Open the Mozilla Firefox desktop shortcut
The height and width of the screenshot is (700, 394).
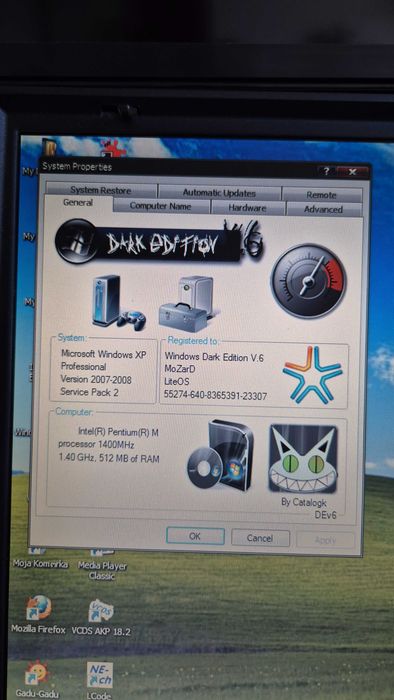click(38, 614)
